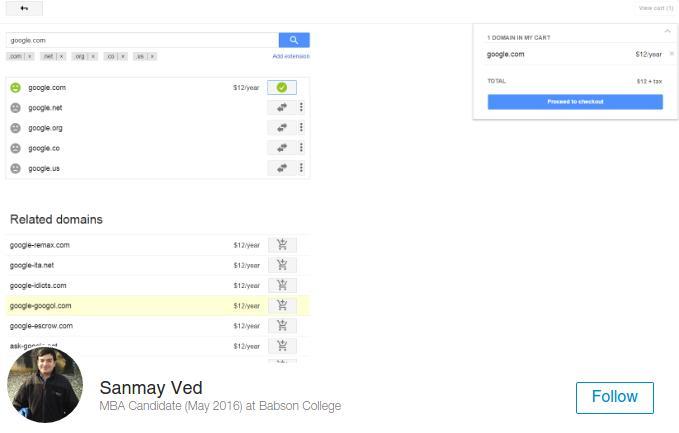Remove the .org extension filter chip
Viewport: 679px width, 433px height.
(93, 57)
